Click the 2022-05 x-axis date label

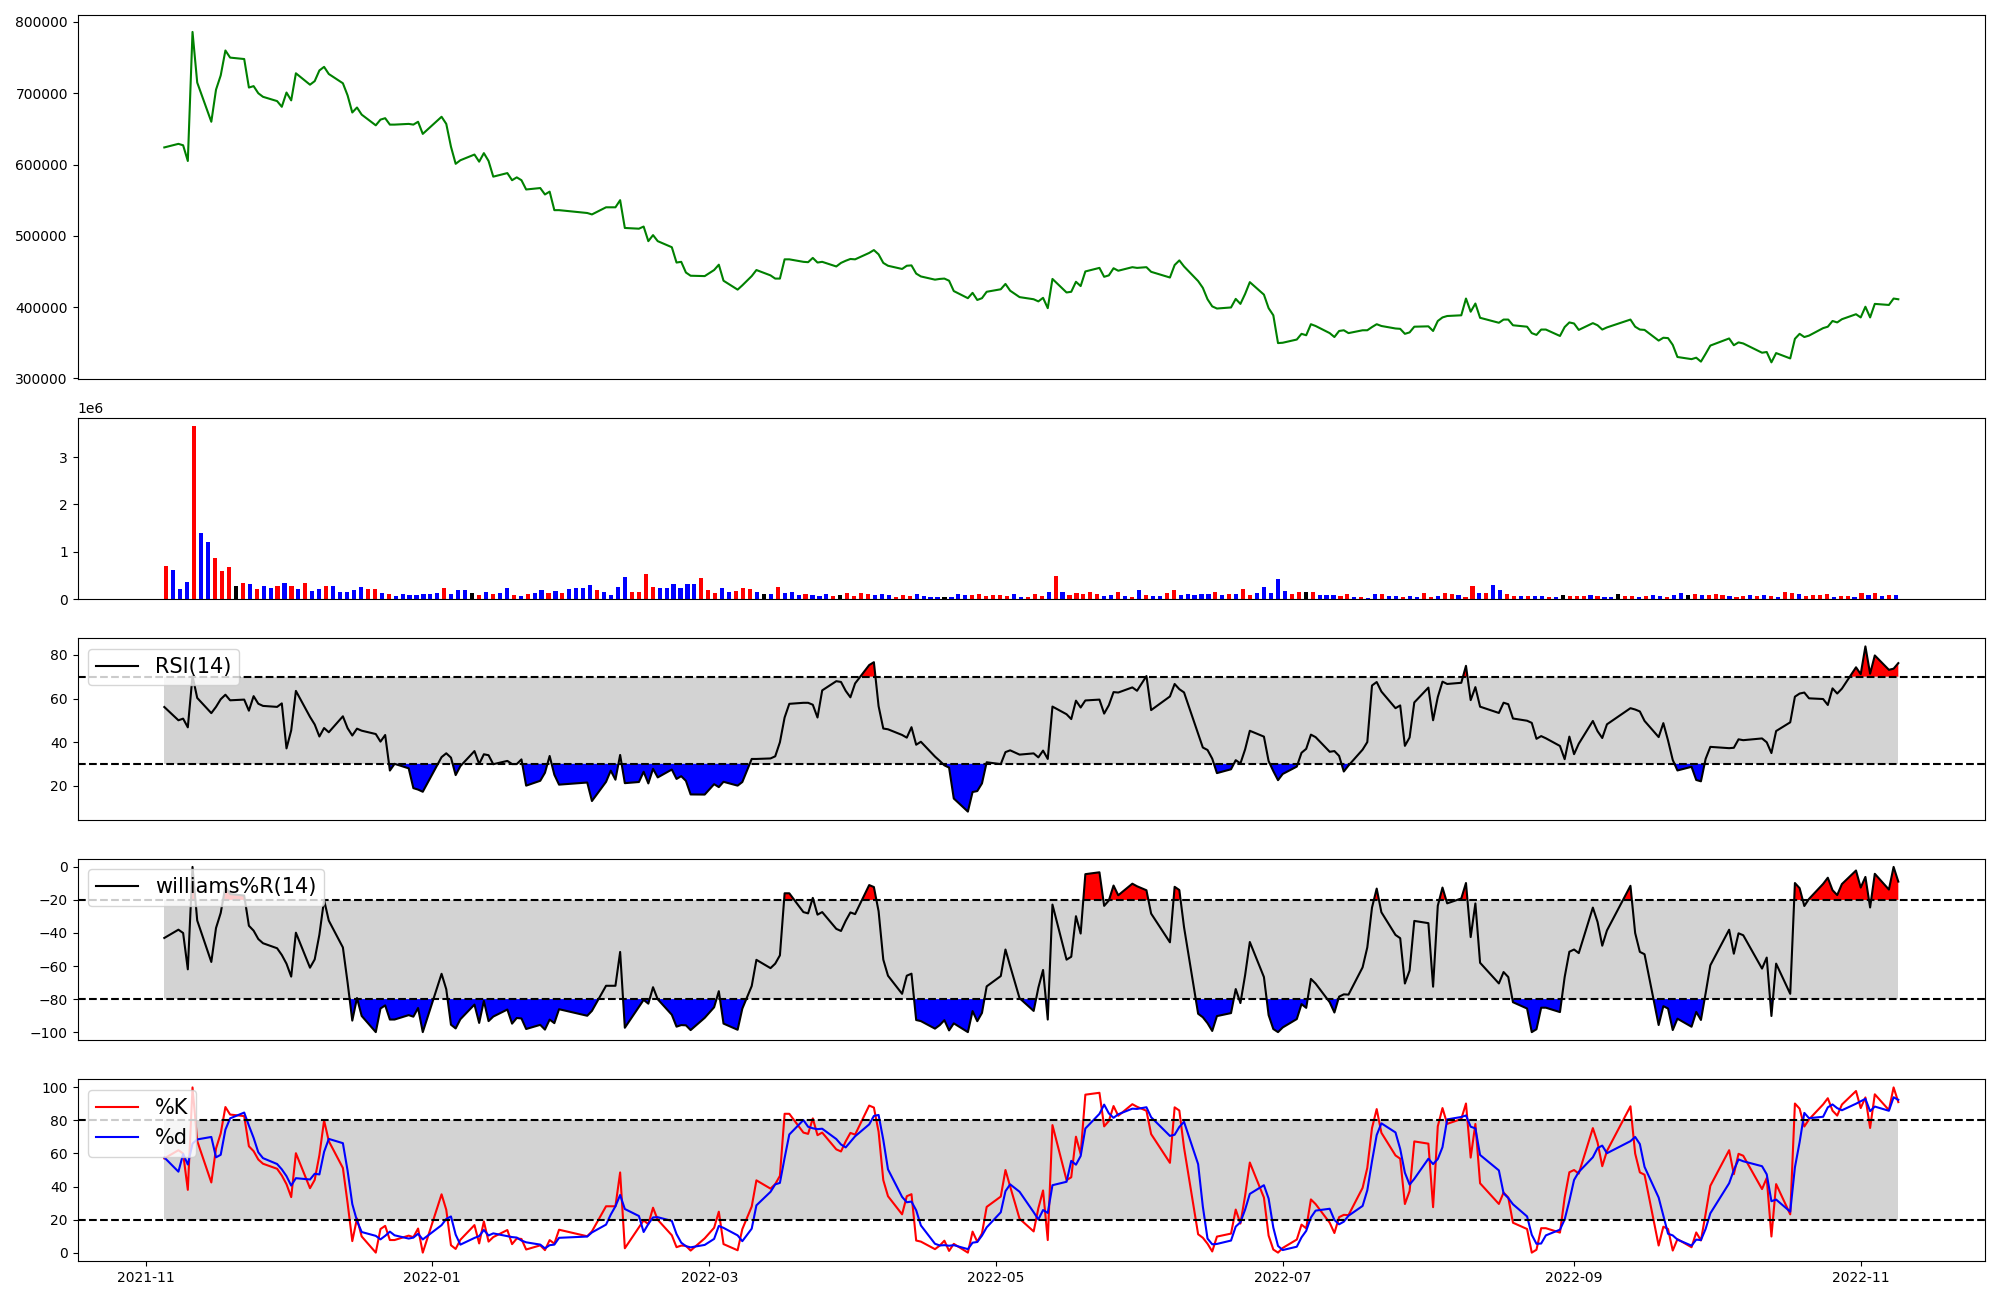(x=996, y=1277)
